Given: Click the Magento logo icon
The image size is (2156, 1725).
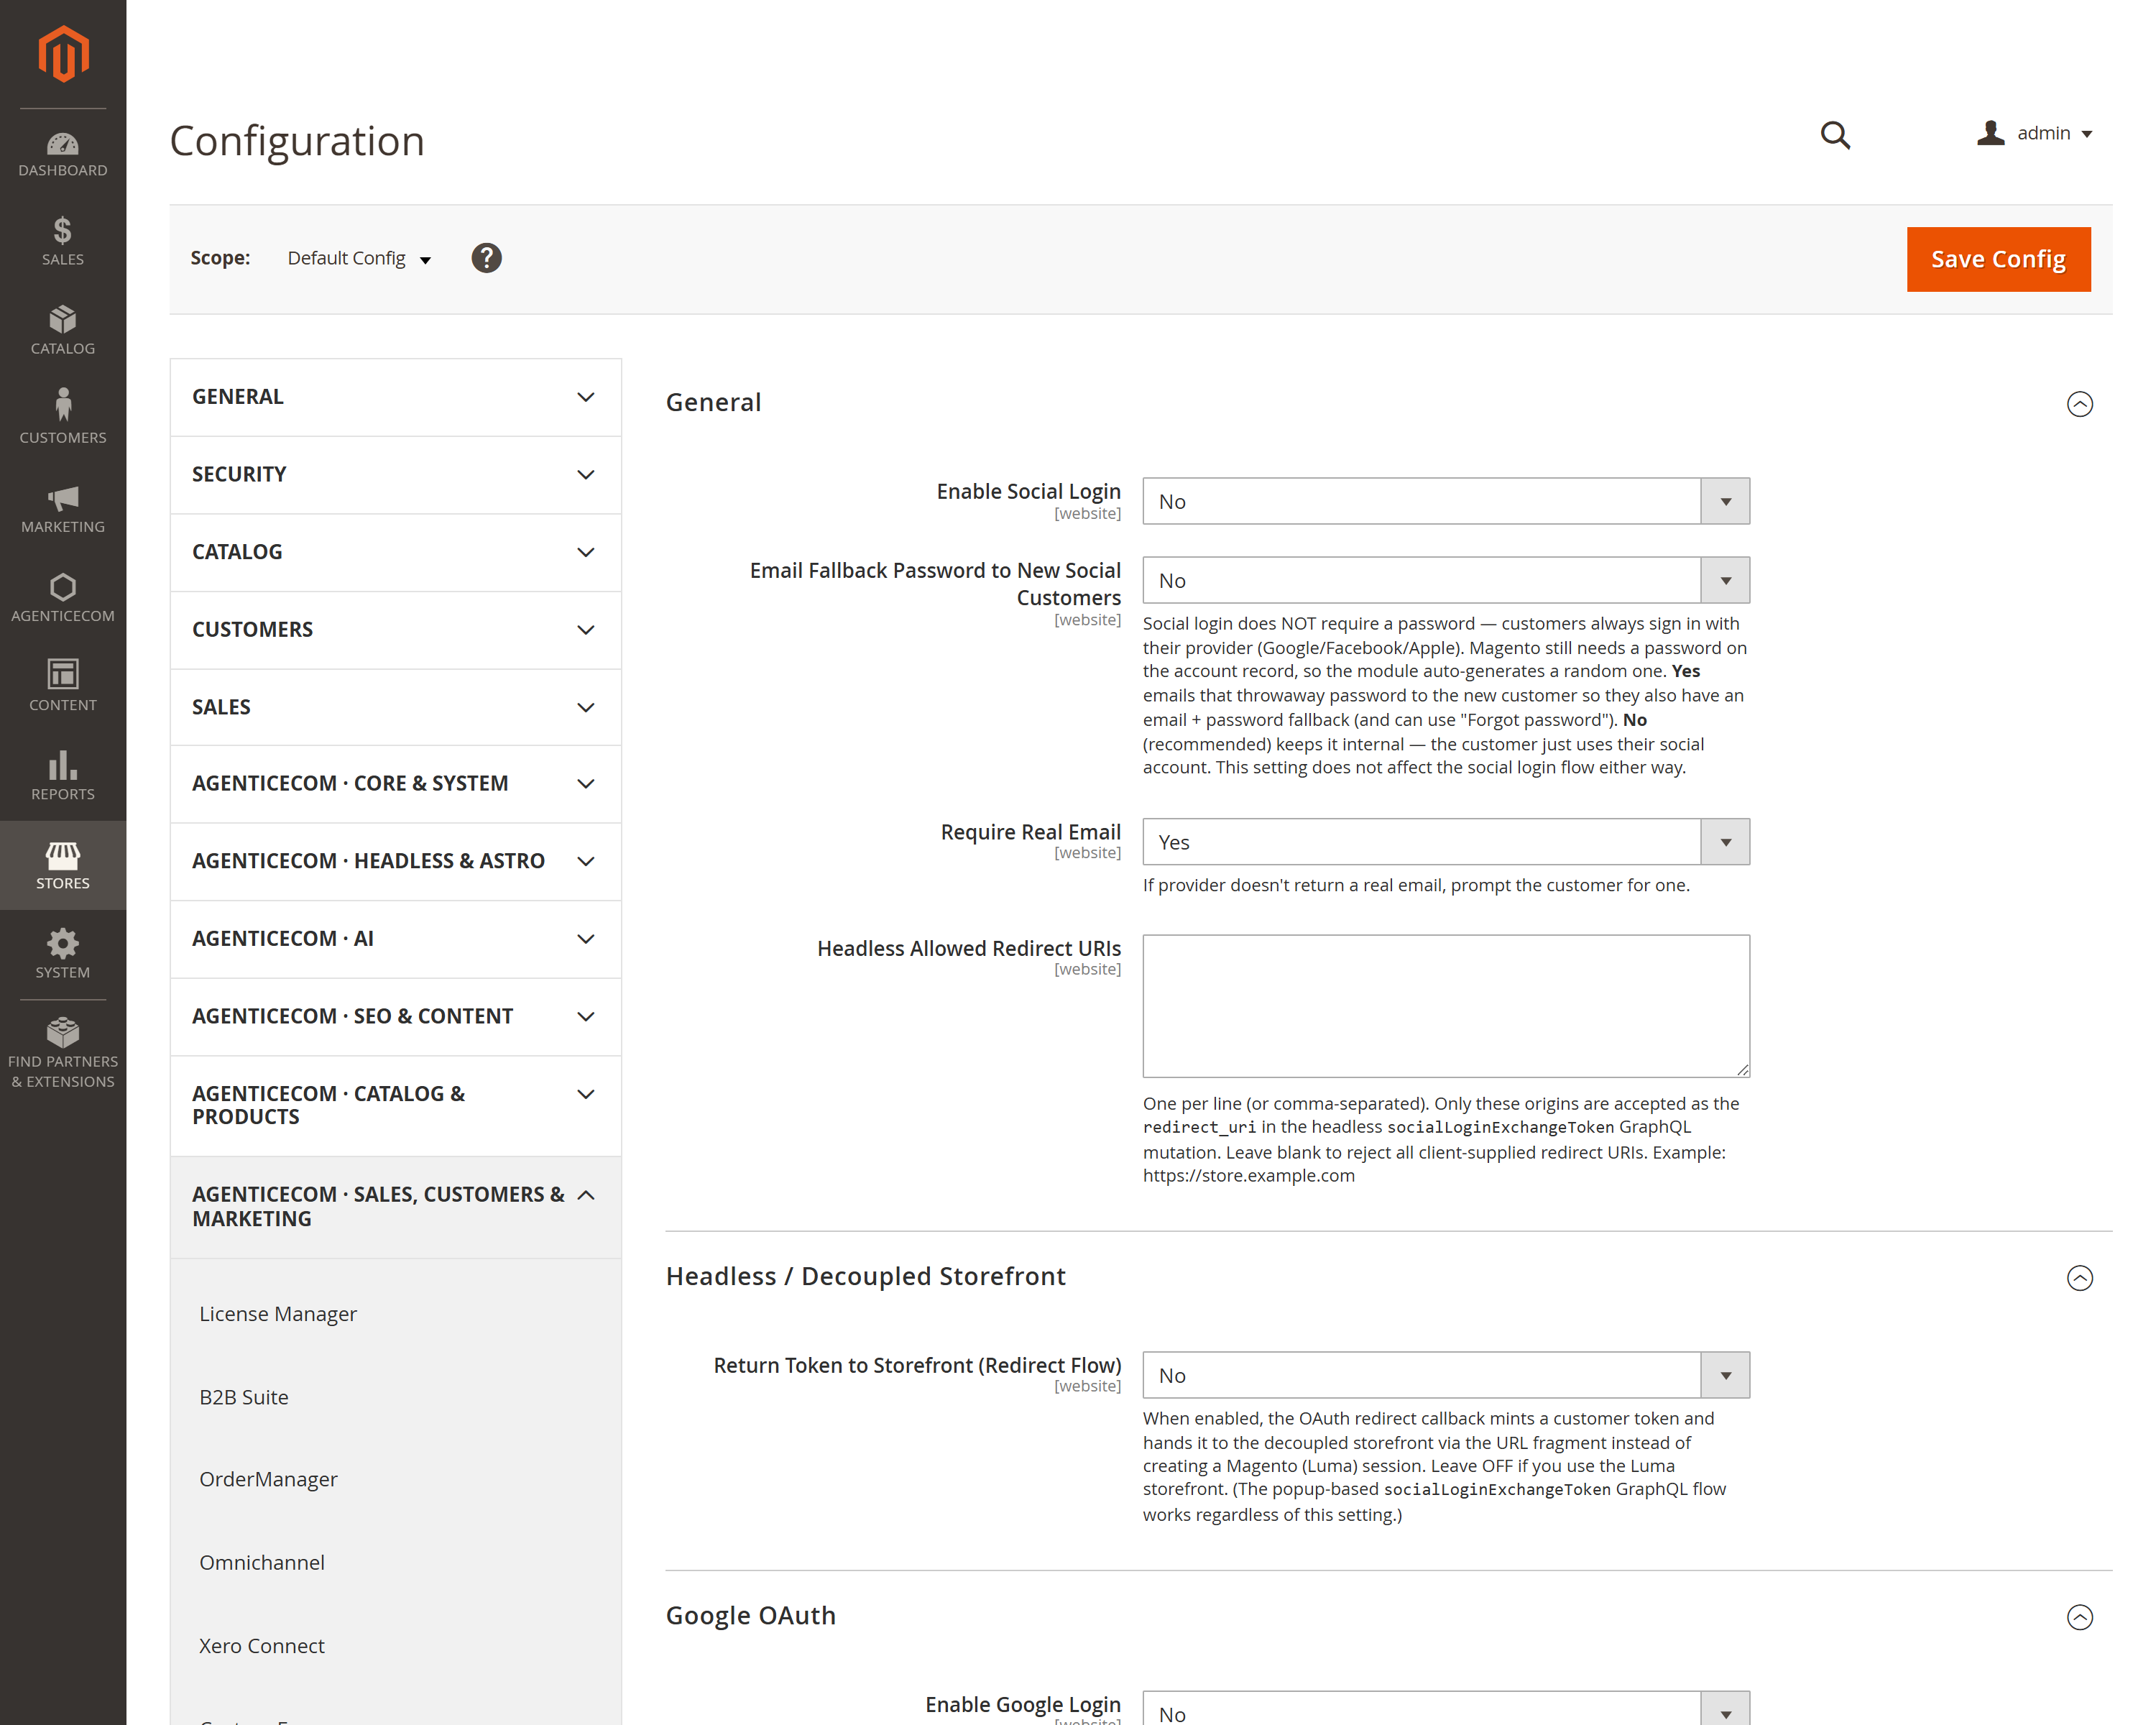Looking at the screenshot, I should 63,54.
